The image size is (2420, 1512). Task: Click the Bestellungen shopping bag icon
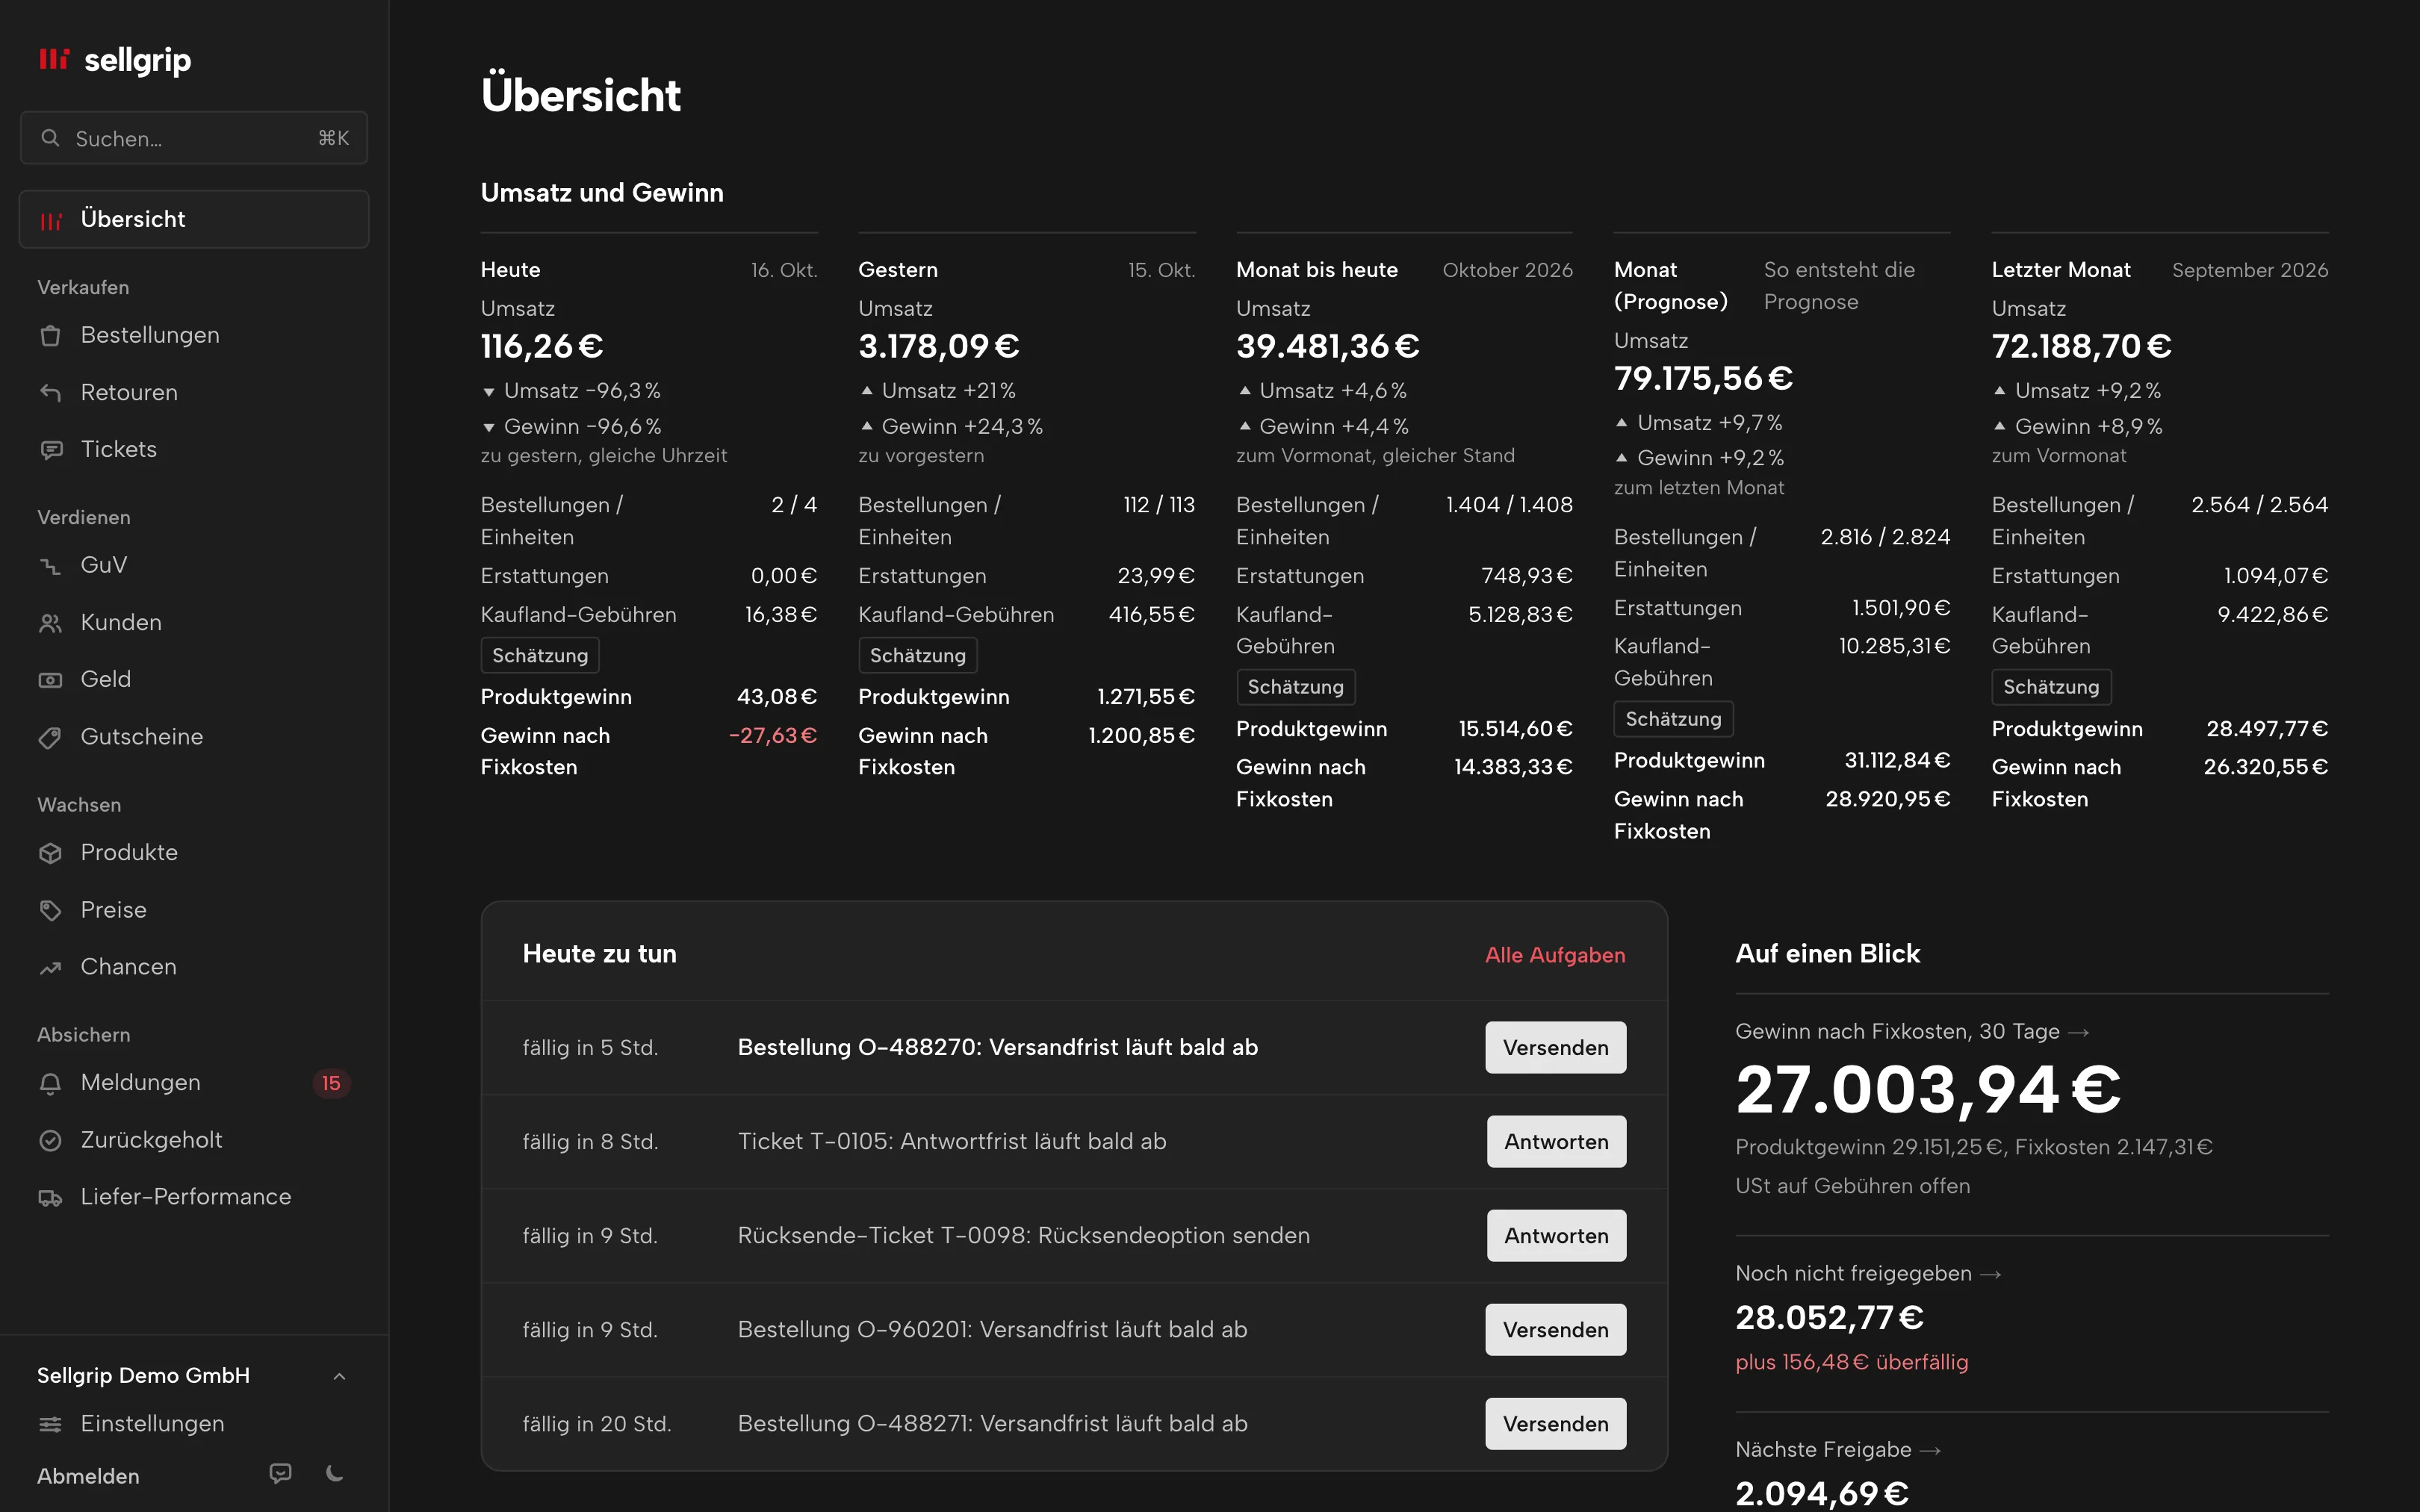click(50, 336)
